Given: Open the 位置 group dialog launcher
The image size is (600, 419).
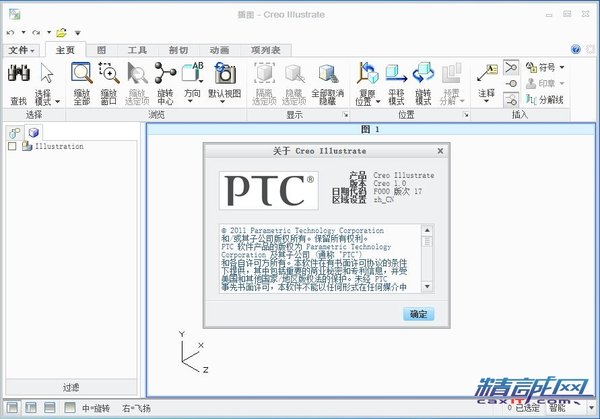Looking at the screenshot, I should point(466,114).
